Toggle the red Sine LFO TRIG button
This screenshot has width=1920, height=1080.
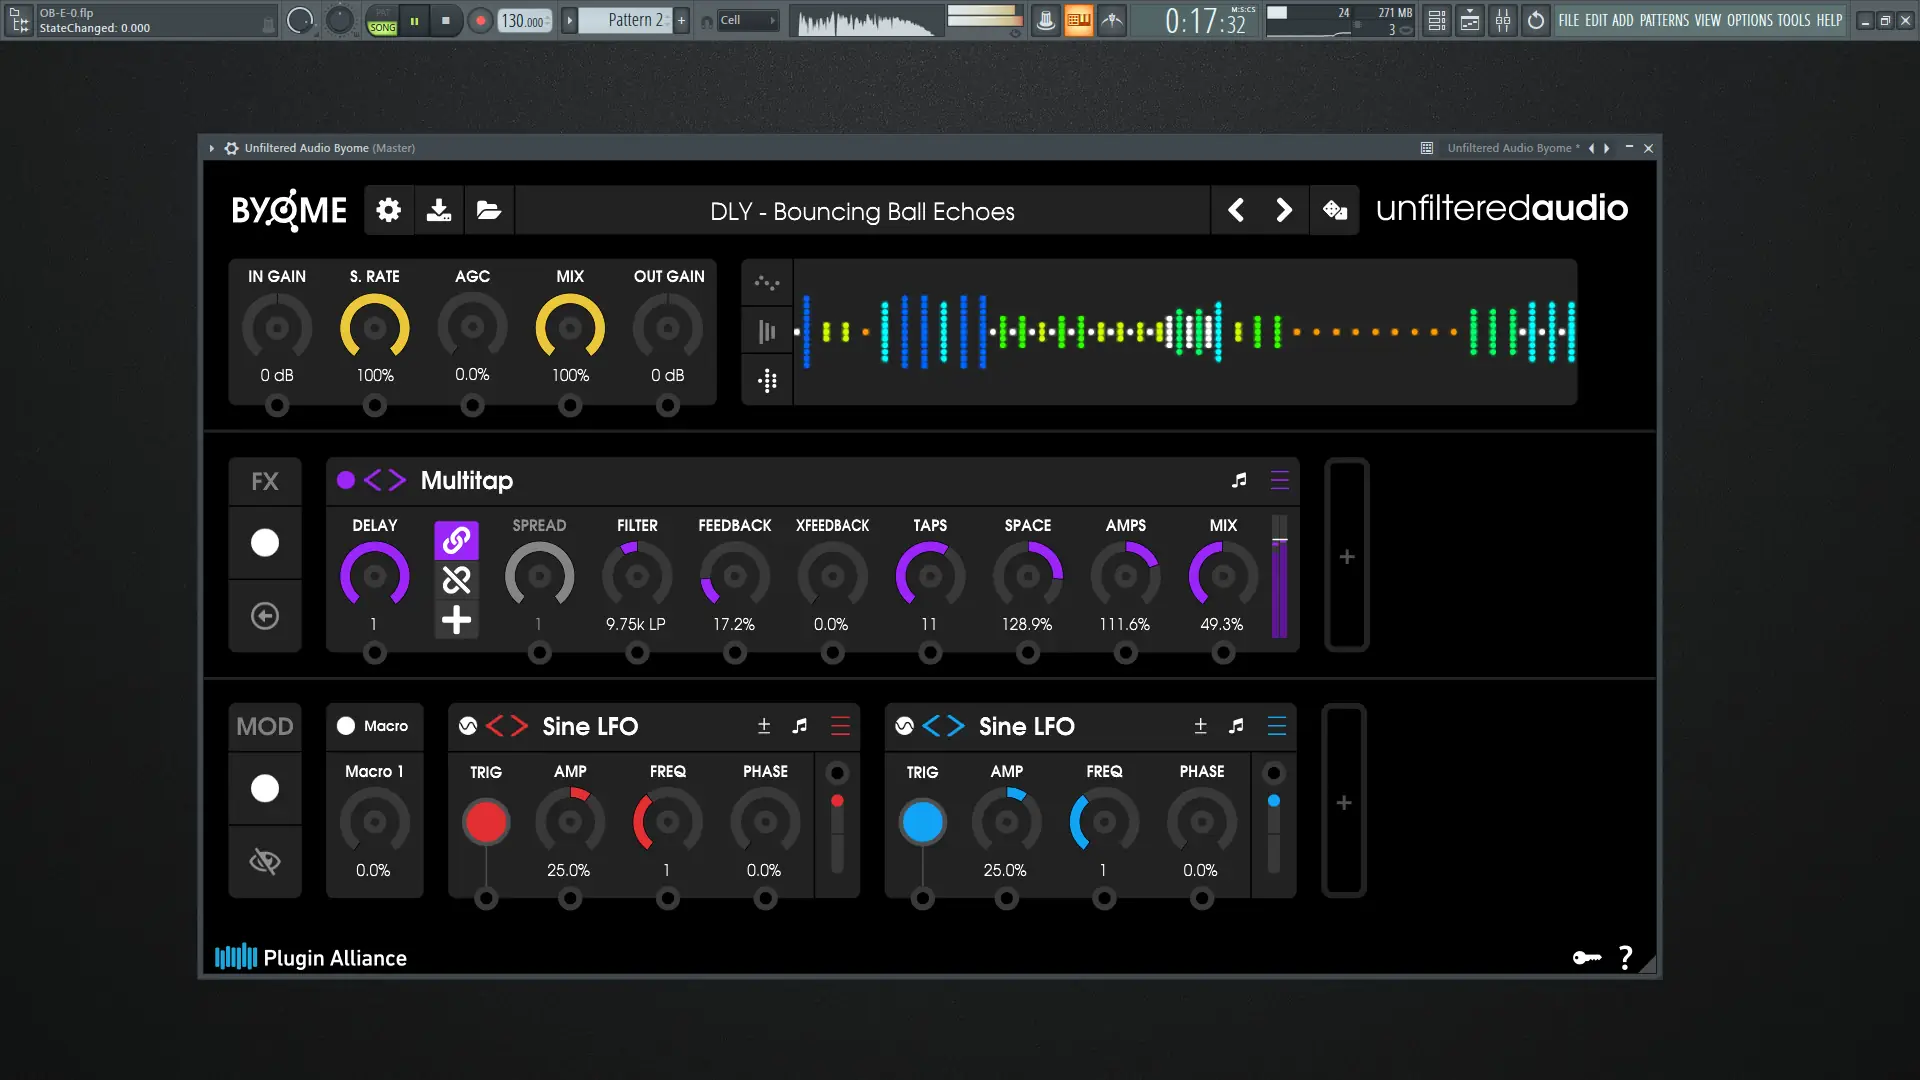(x=486, y=822)
